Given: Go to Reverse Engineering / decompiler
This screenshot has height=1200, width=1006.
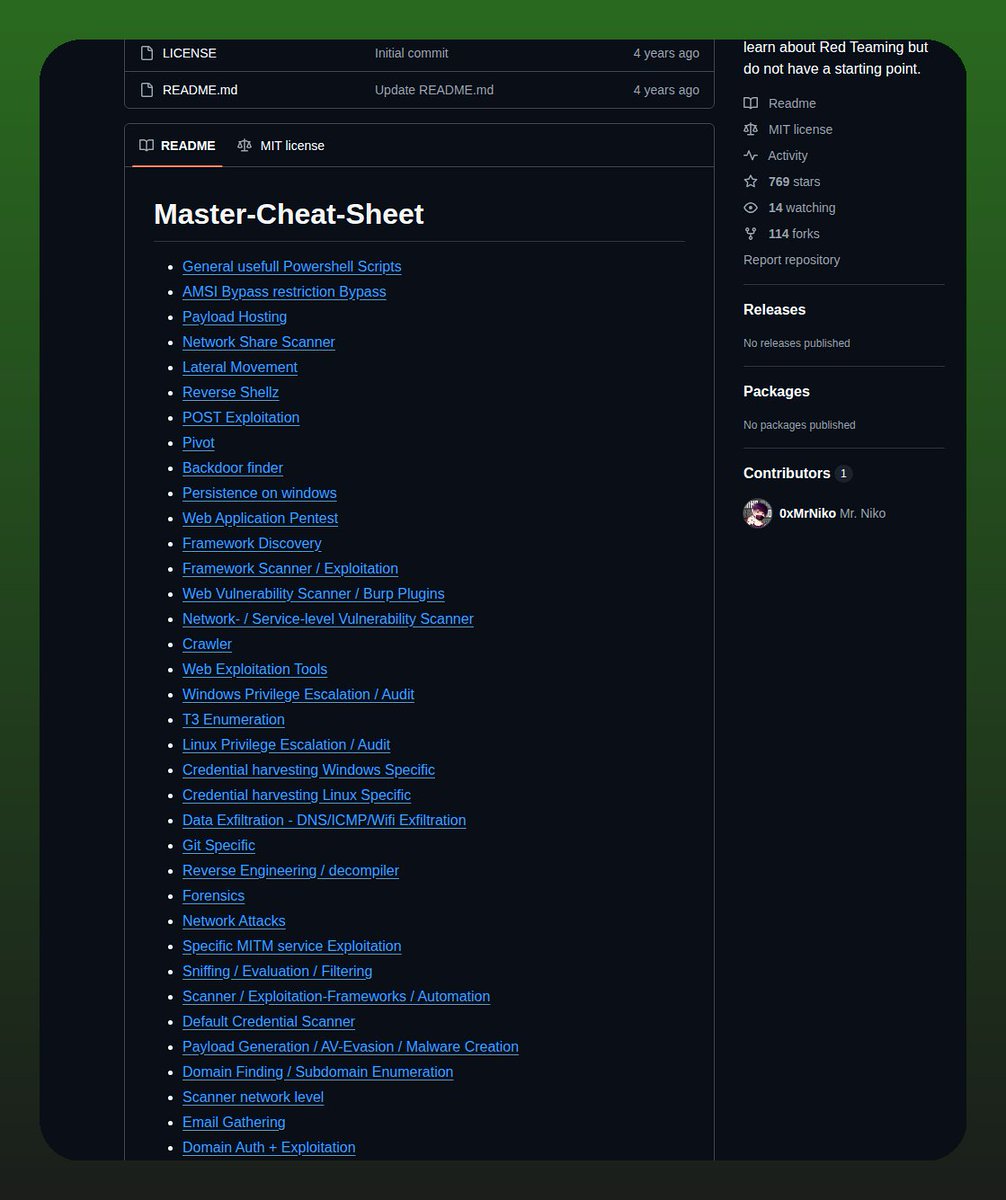Looking at the screenshot, I should pos(290,870).
